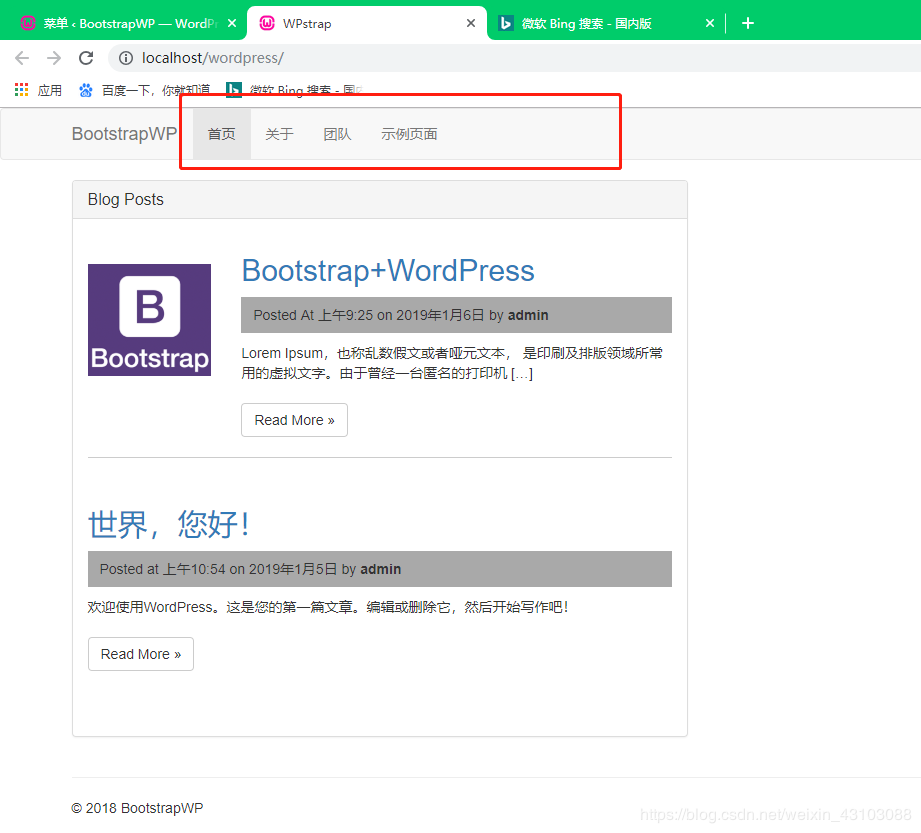The image size is (921, 833).
Task: Click the site info icon in the address bar
Action: click(x=126, y=58)
